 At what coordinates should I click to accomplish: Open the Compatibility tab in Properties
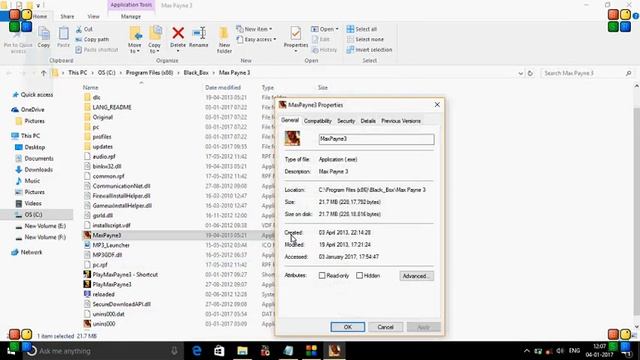[318, 121]
